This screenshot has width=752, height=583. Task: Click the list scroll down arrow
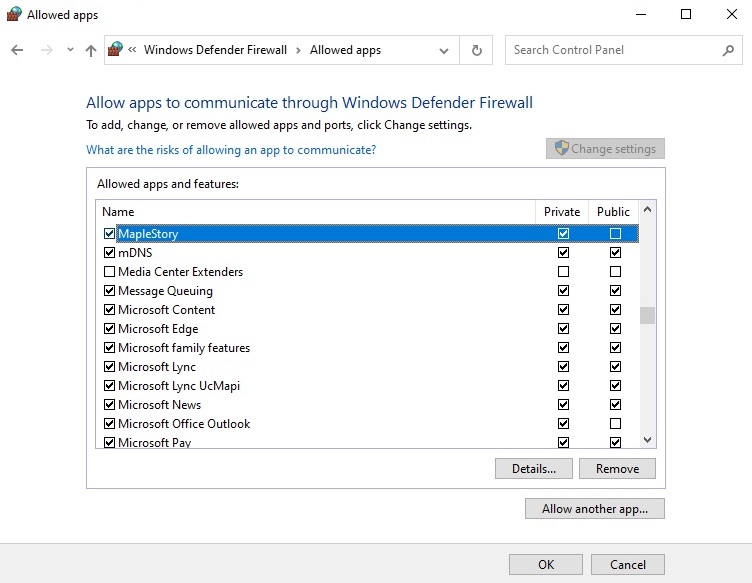pos(647,440)
